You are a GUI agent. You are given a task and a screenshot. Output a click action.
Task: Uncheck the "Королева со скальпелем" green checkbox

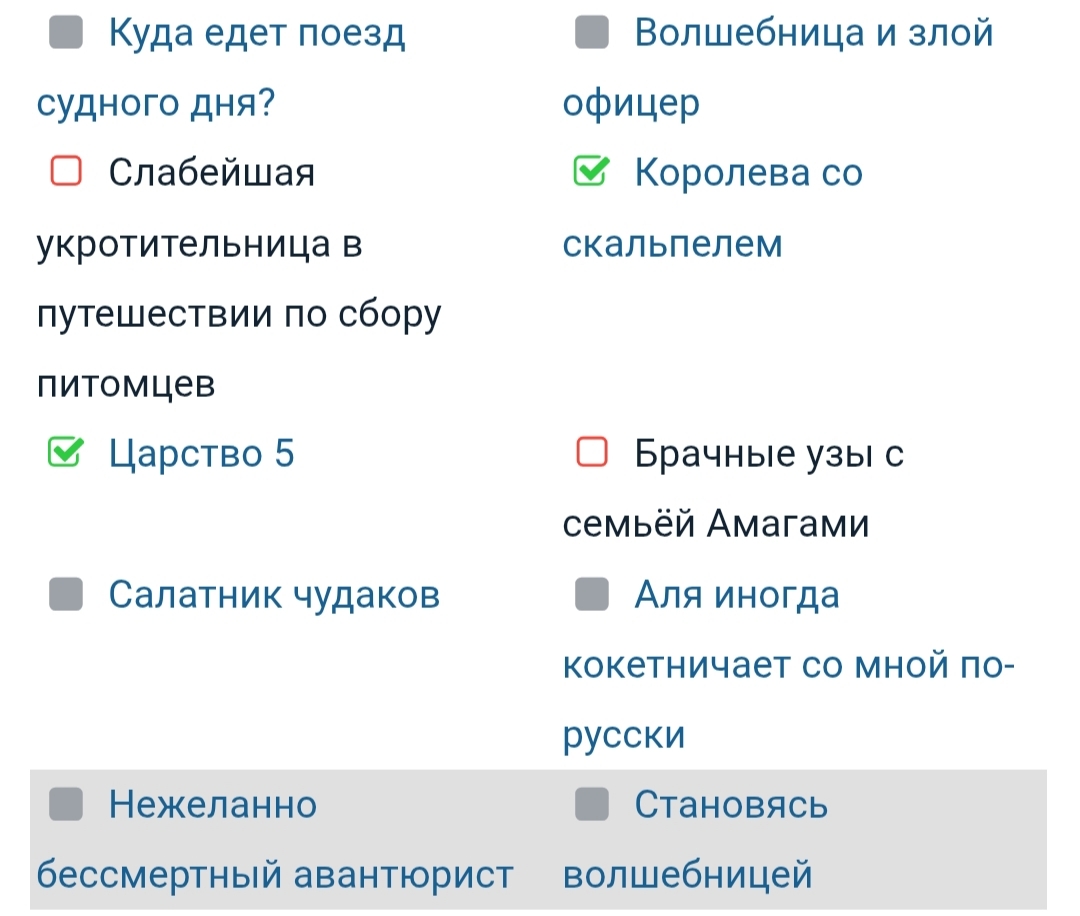[x=592, y=173]
